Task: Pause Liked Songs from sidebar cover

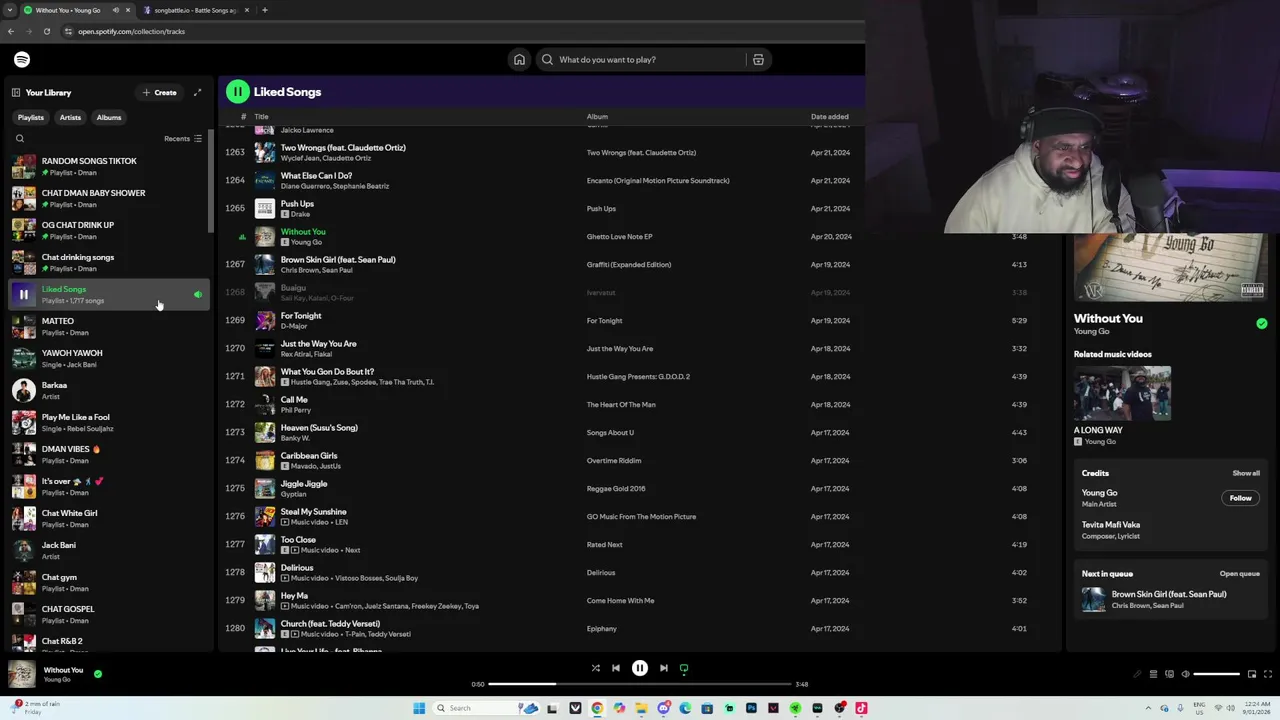Action: tap(24, 295)
